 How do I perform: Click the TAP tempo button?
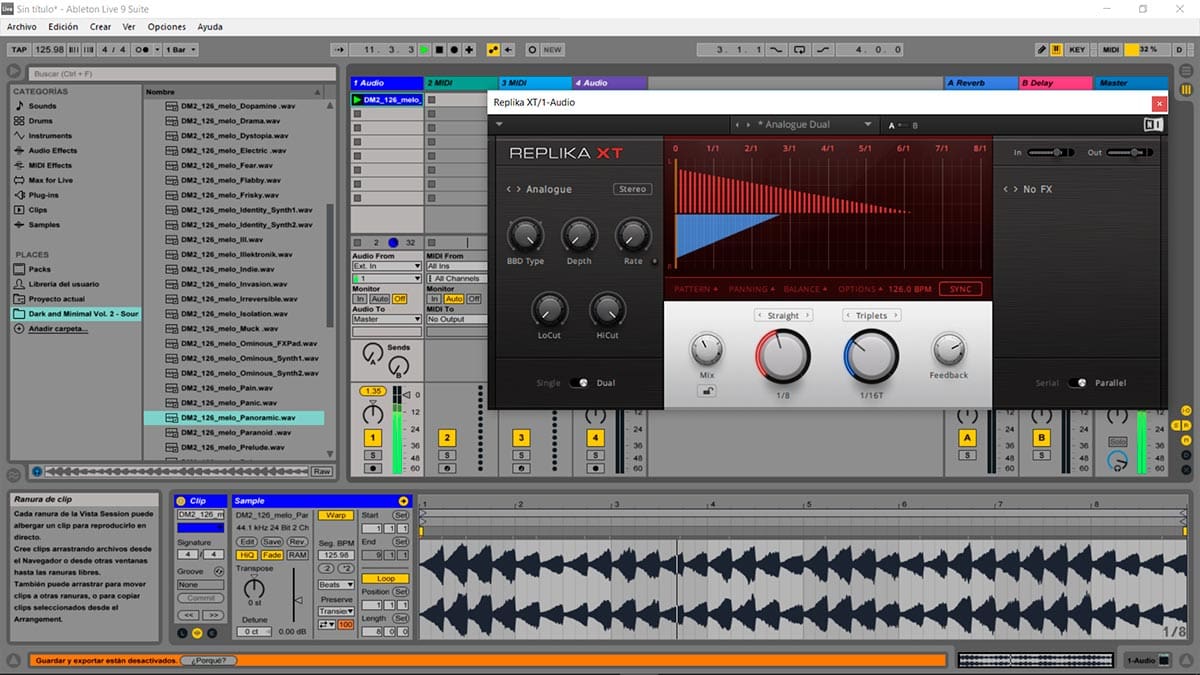tap(18, 49)
